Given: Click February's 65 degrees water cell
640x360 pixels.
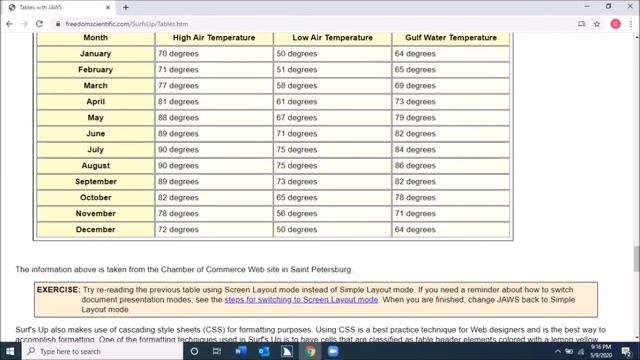Looking at the screenshot, I should pyautogui.click(x=451, y=69).
